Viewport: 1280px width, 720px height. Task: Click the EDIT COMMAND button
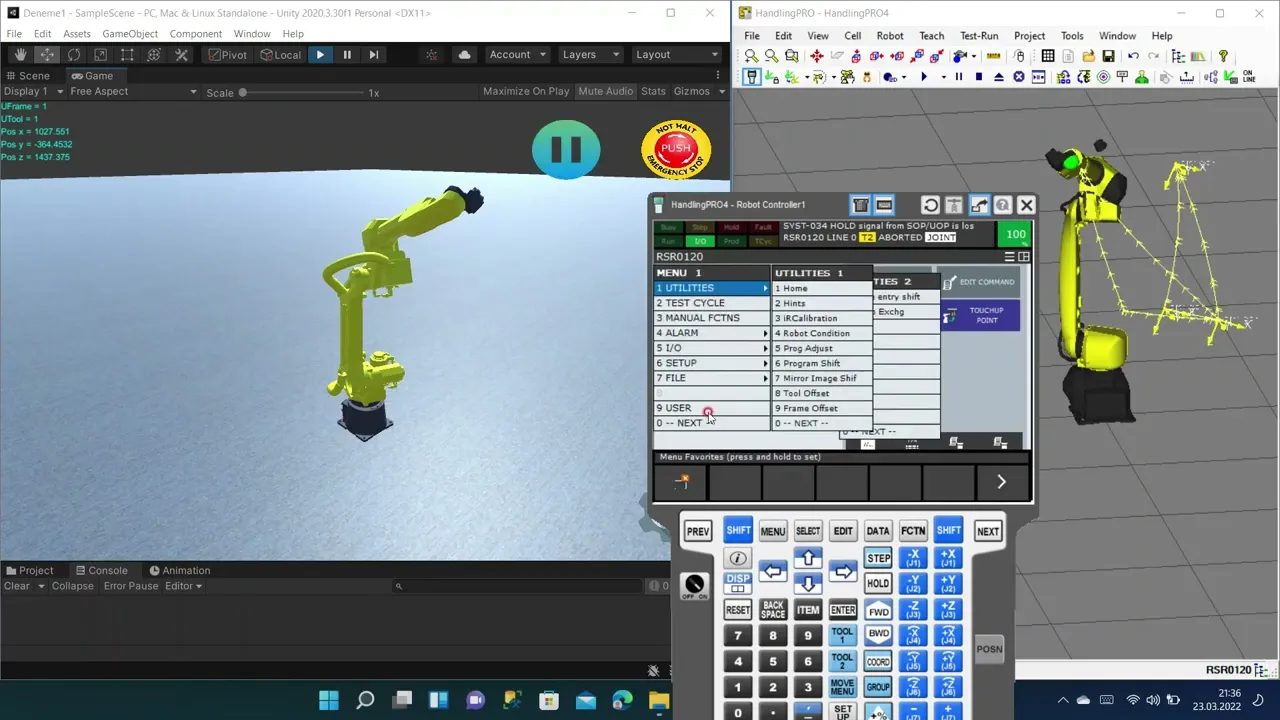click(980, 282)
